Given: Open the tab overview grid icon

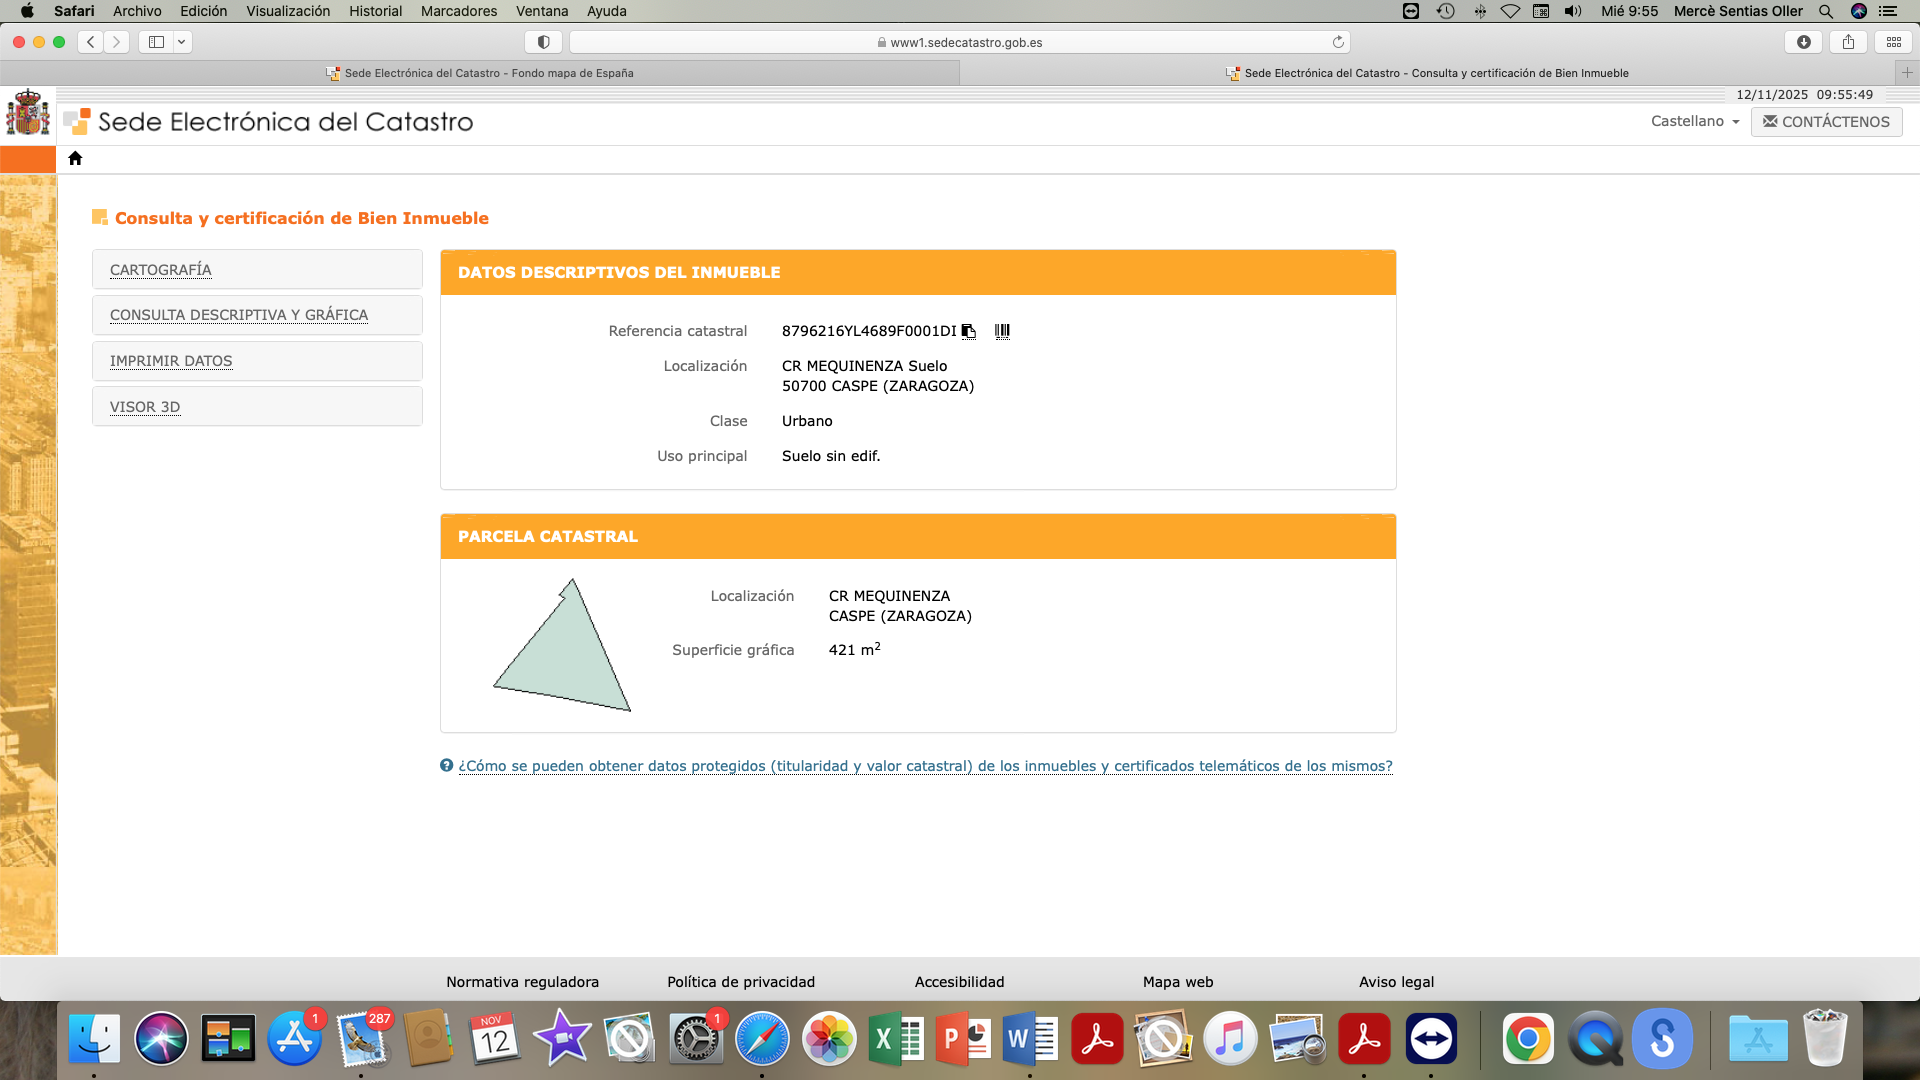Looking at the screenshot, I should click(1894, 42).
